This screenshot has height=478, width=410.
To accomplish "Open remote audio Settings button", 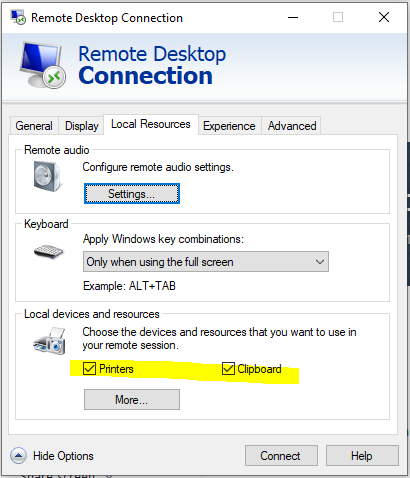I will tap(132, 194).
